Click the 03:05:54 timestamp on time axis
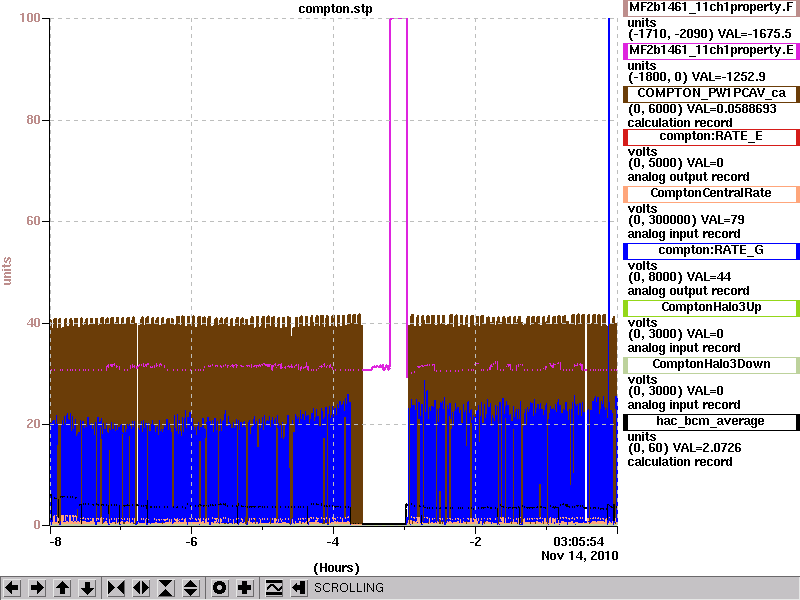Viewport: 800px width, 600px height. coord(579,541)
